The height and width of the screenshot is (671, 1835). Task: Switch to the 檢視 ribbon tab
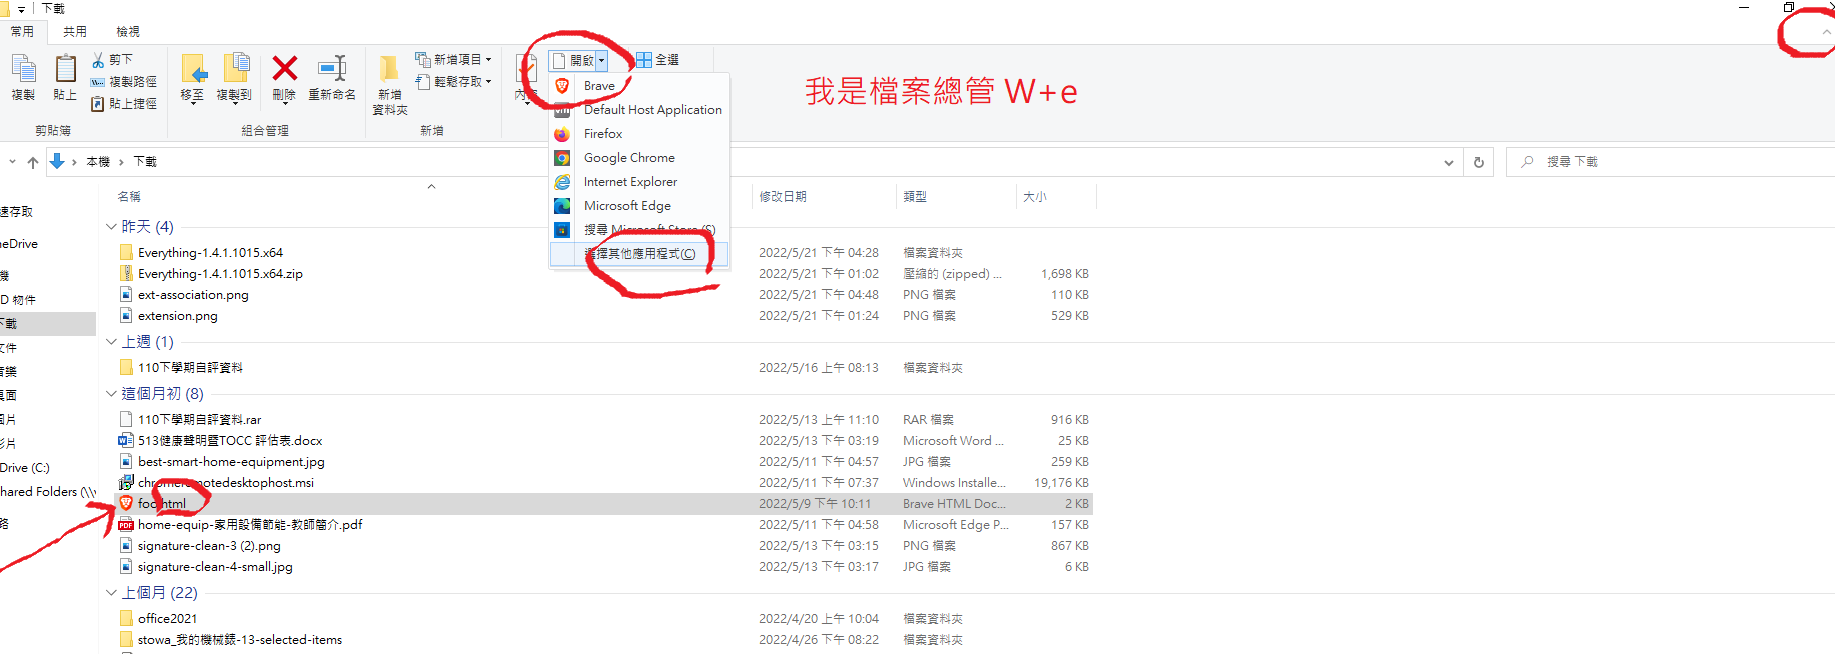click(x=128, y=32)
